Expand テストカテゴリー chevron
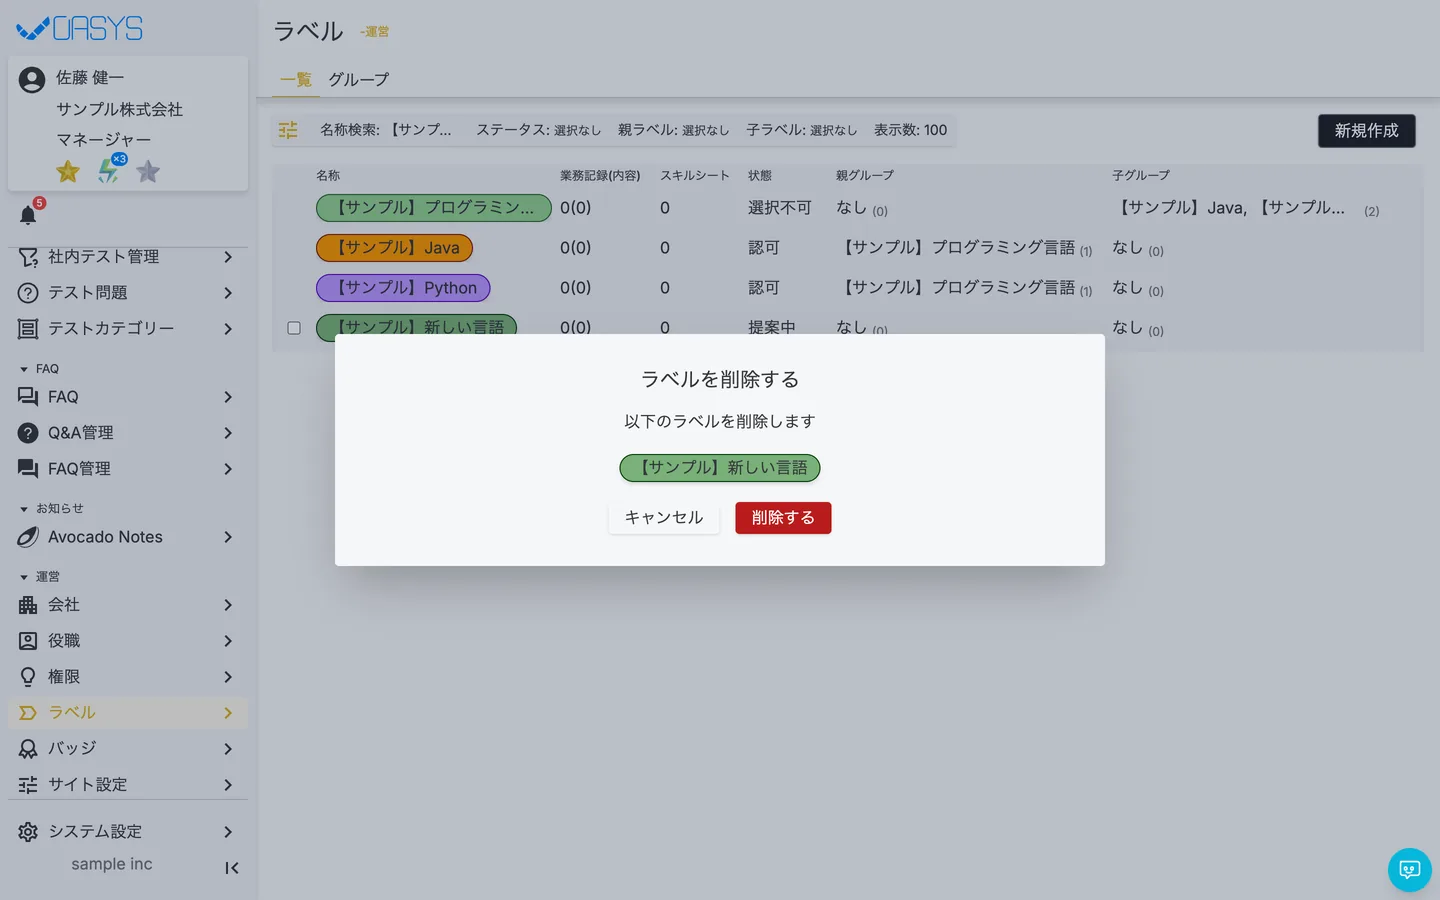 228,329
